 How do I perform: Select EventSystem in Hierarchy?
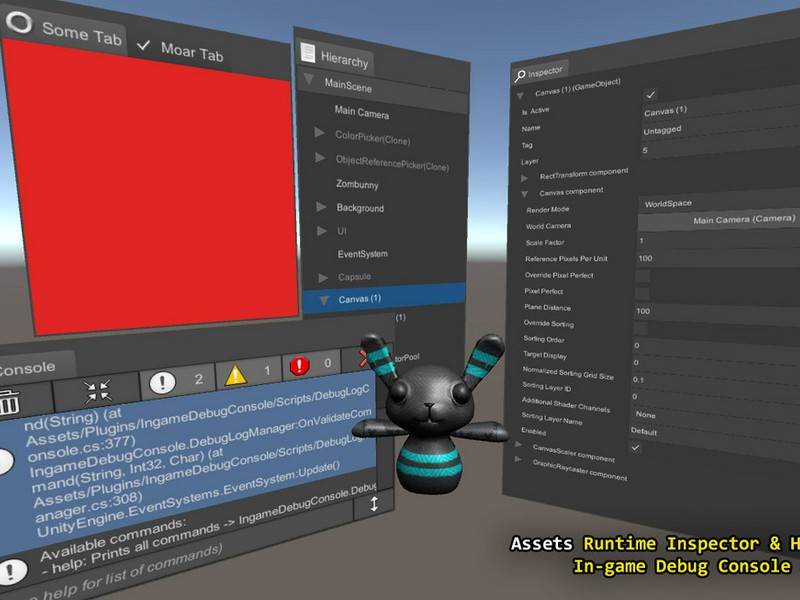363,254
